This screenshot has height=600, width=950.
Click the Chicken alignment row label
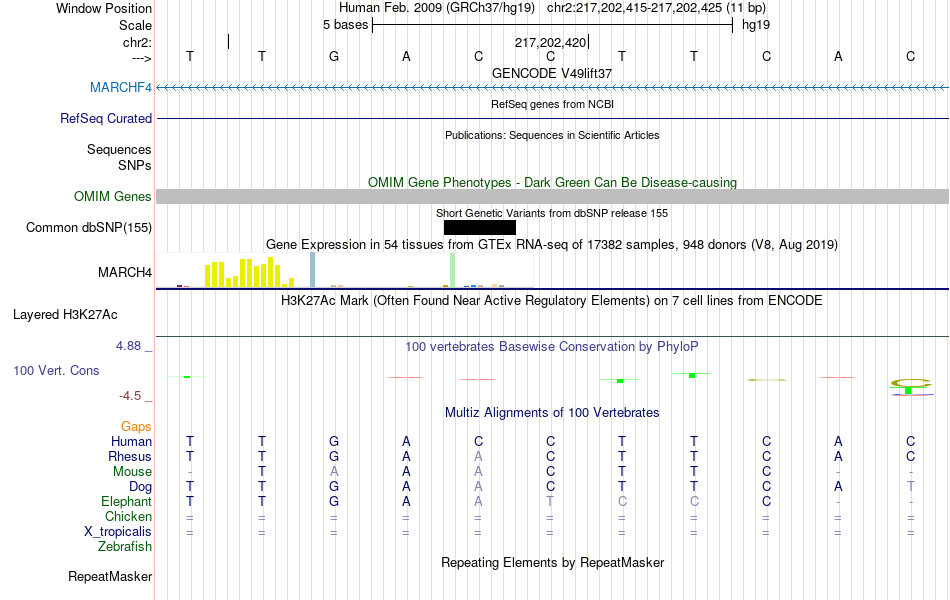pos(128,516)
